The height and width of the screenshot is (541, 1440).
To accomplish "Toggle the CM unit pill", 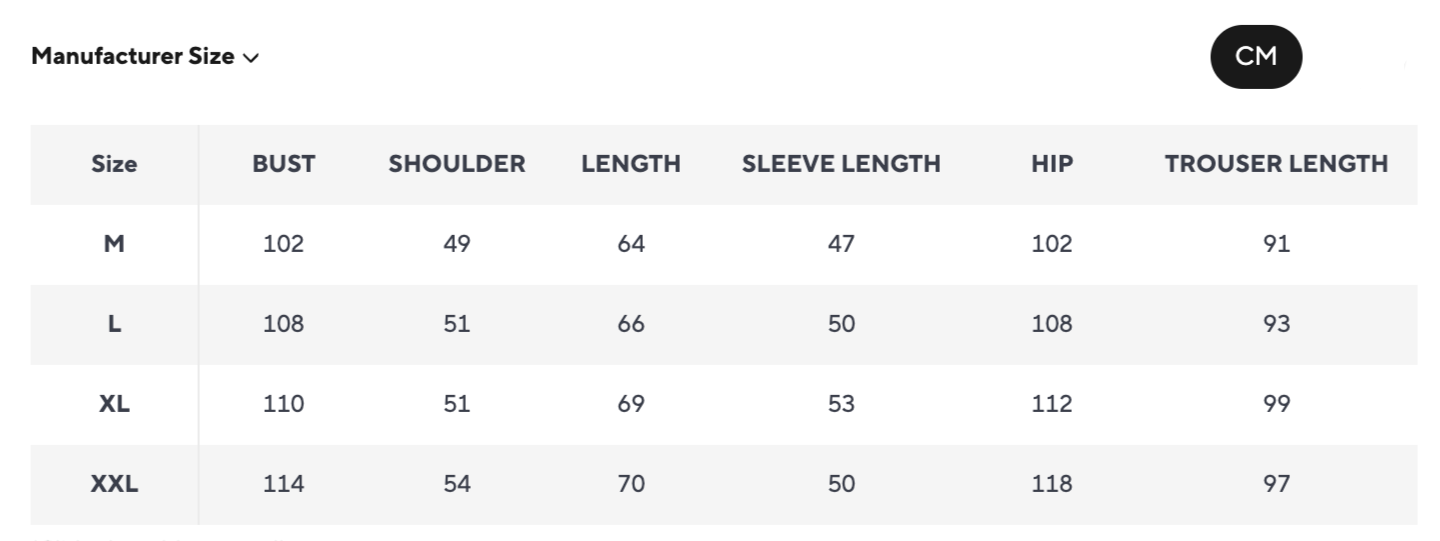I will [x=1256, y=57].
